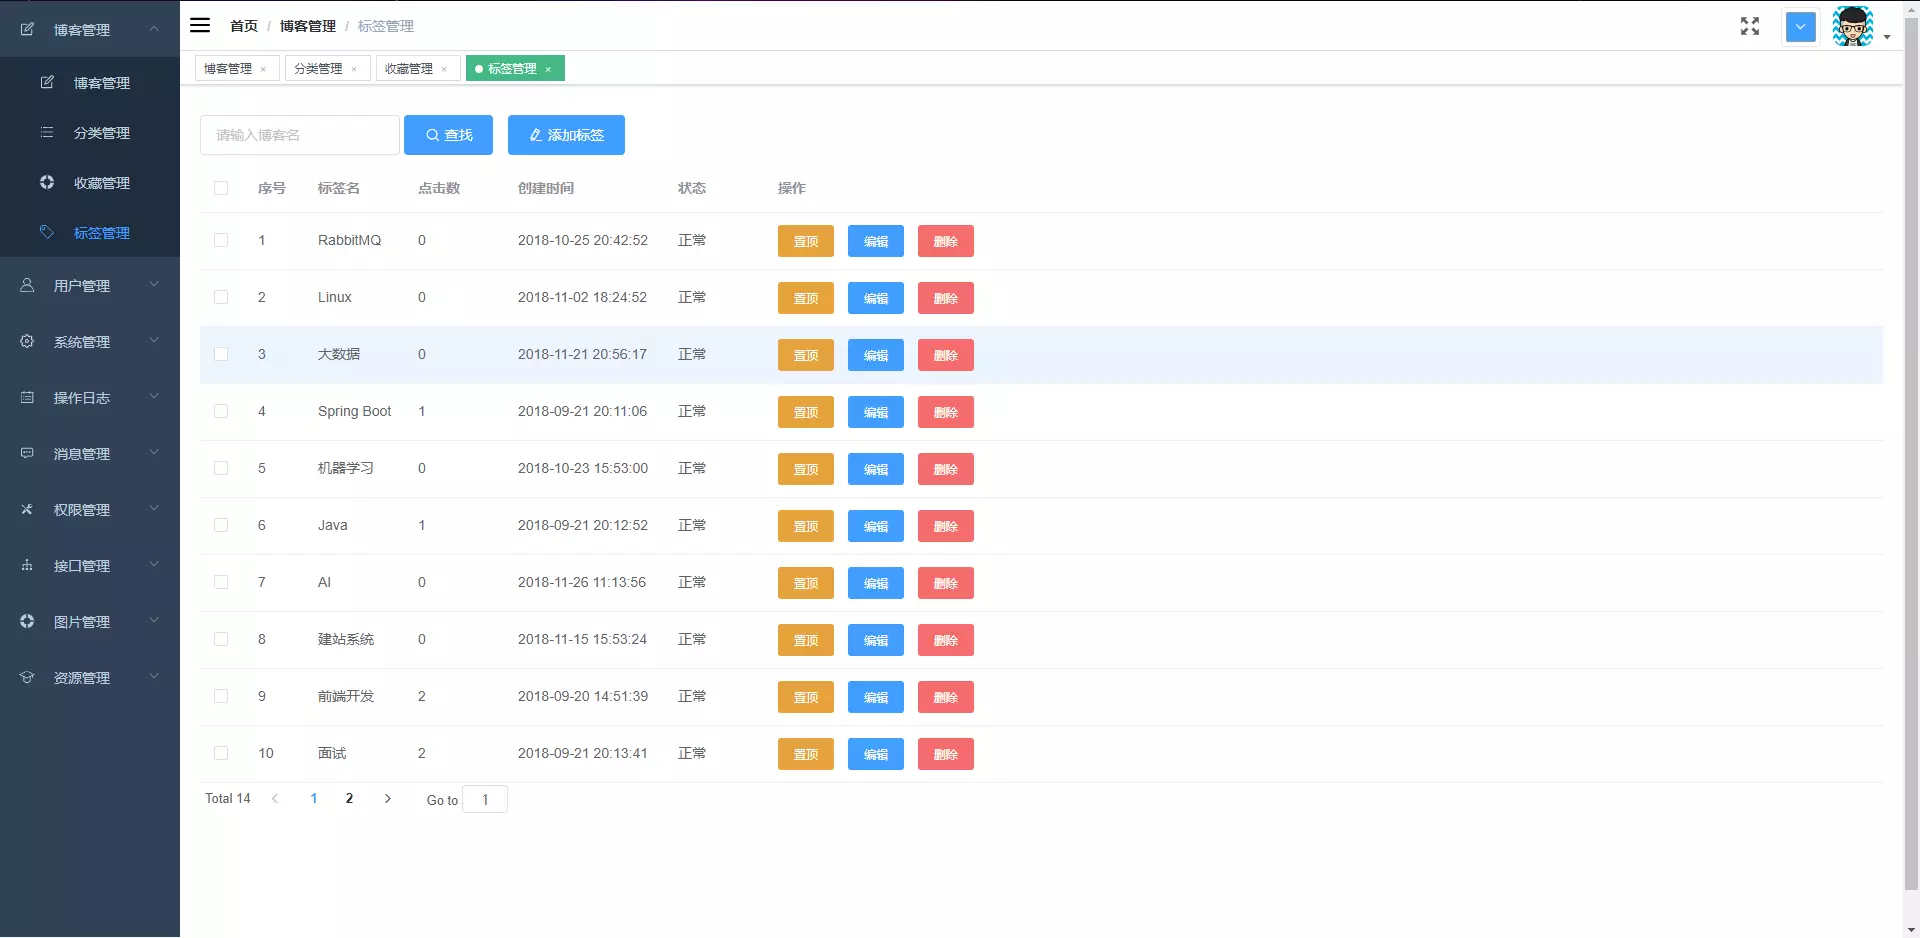The image size is (1920, 938).
Task: Check the 大数据 row checkbox
Action: [x=221, y=354]
